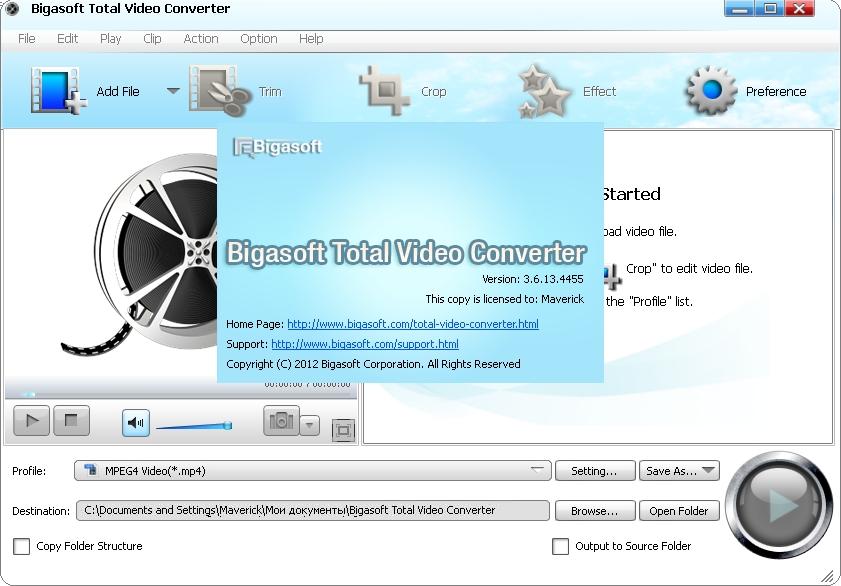Open the File menu

(26, 39)
